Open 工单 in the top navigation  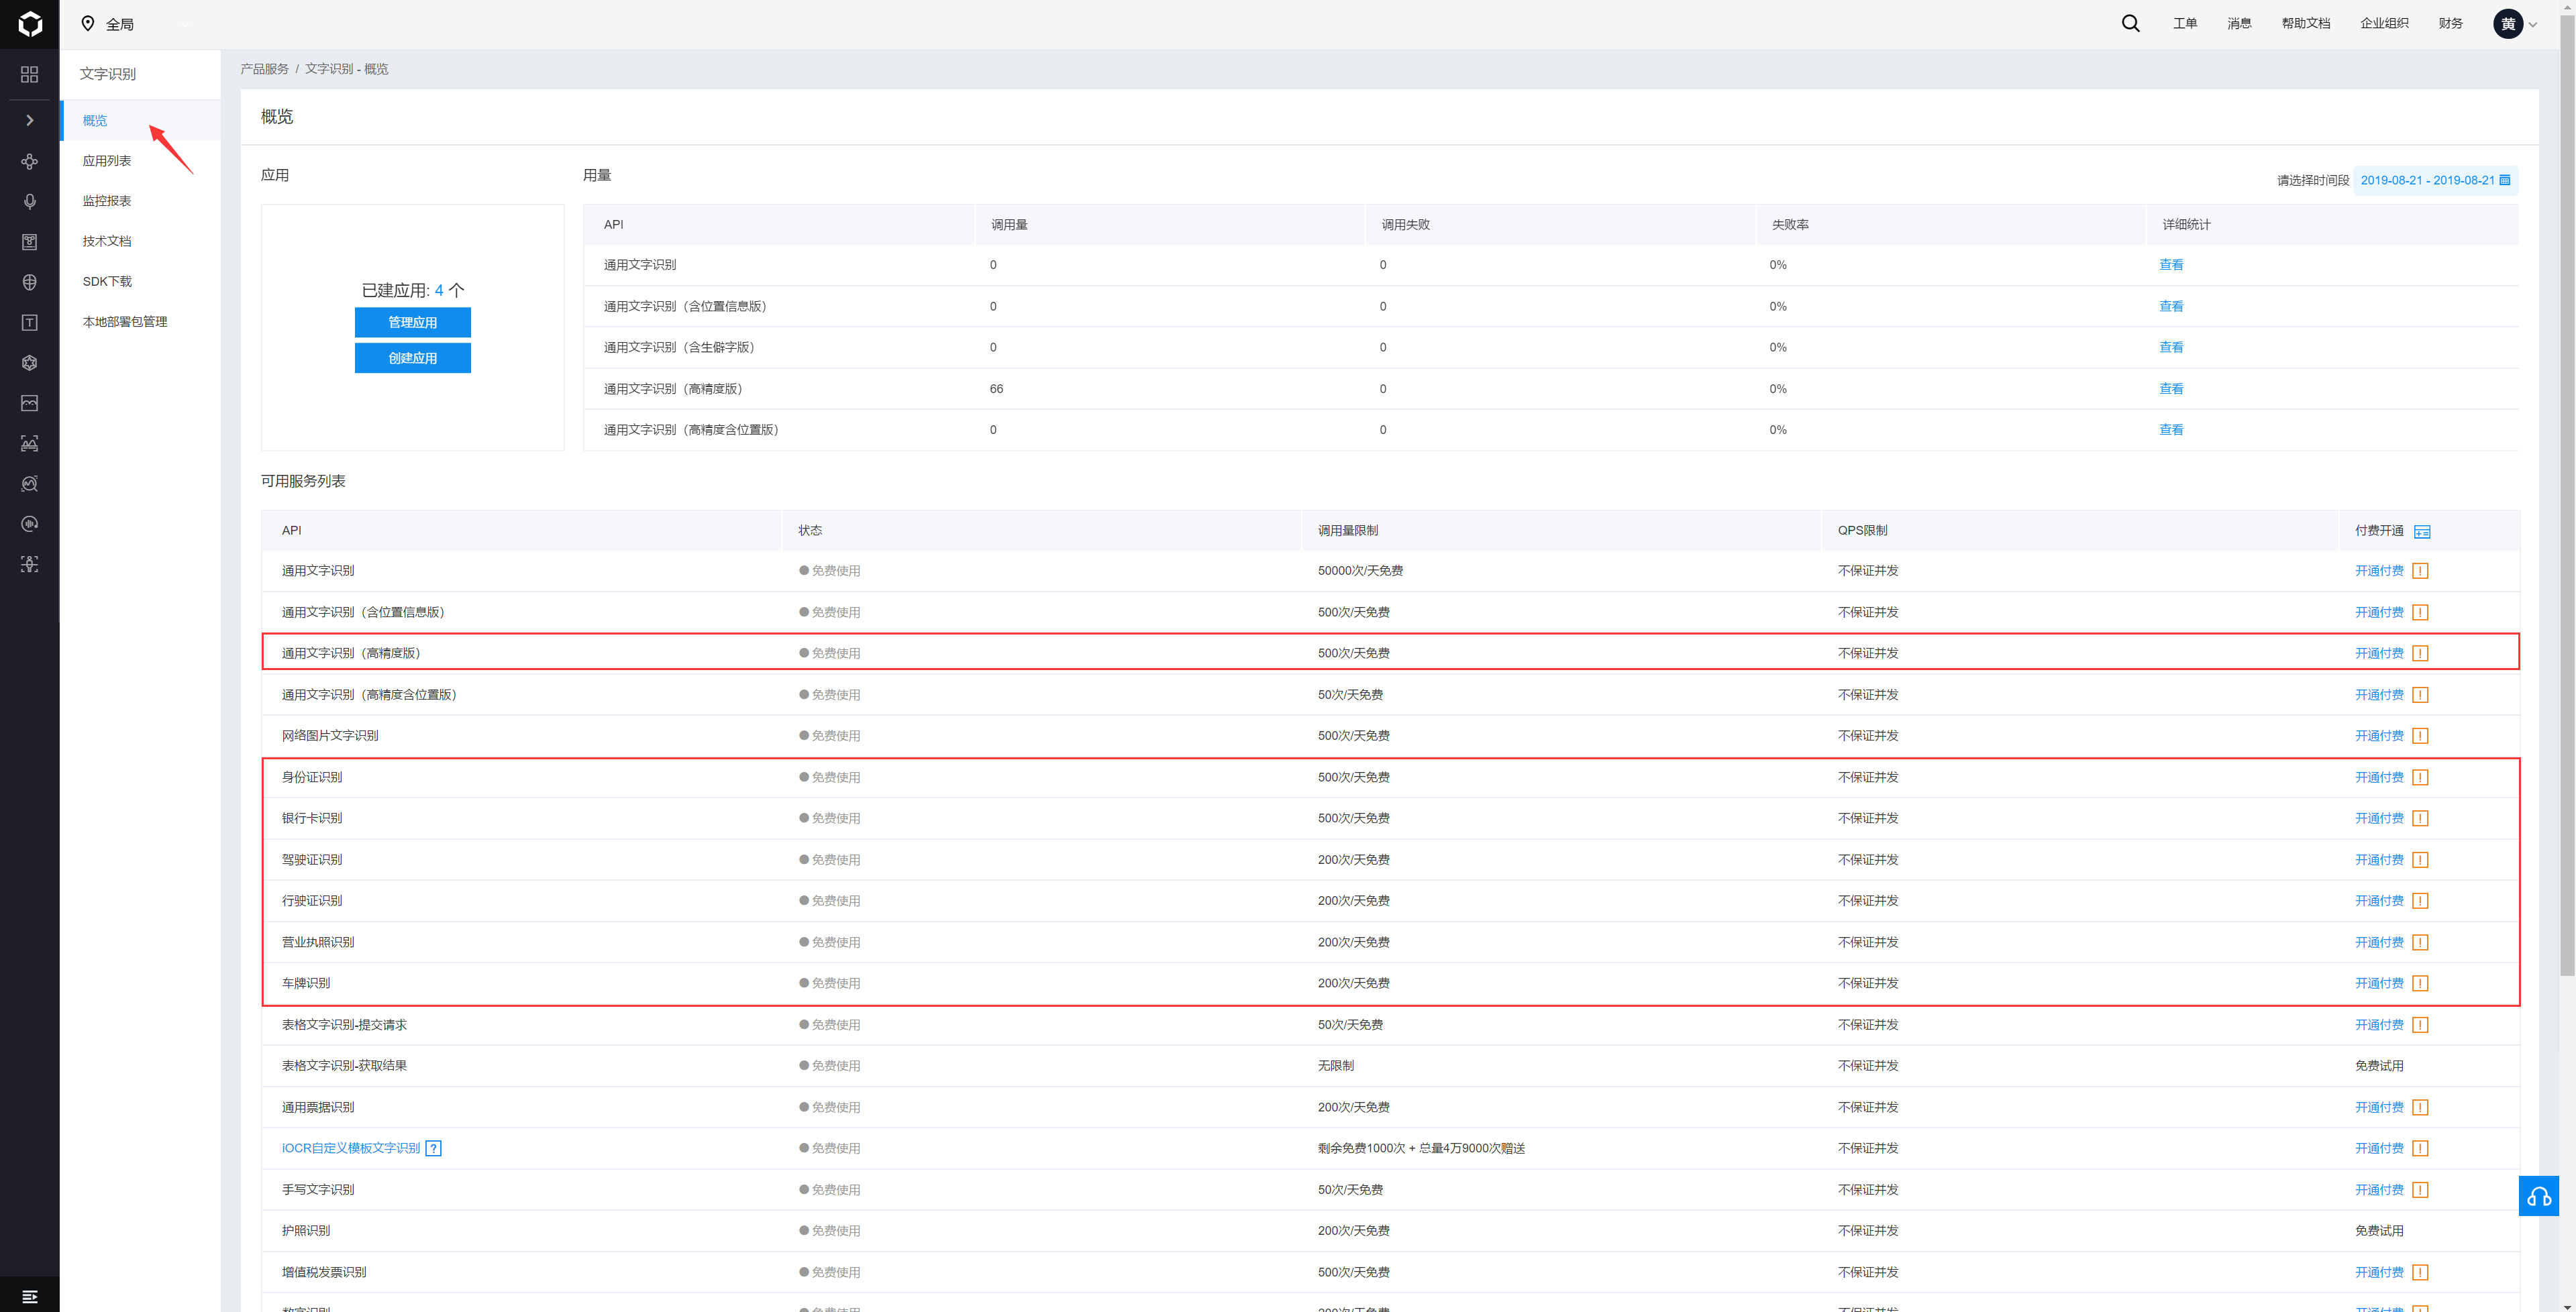[2185, 23]
